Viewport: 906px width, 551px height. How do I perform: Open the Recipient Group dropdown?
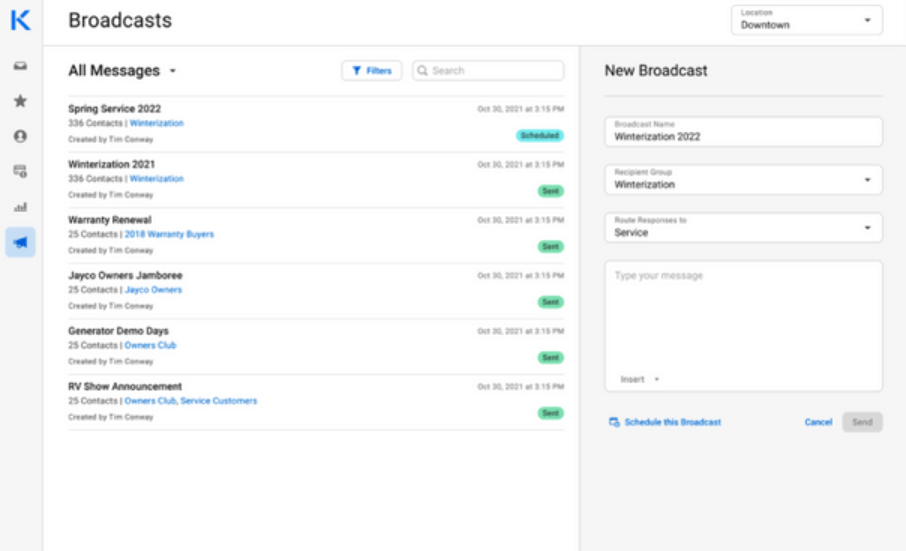(743, 180)
